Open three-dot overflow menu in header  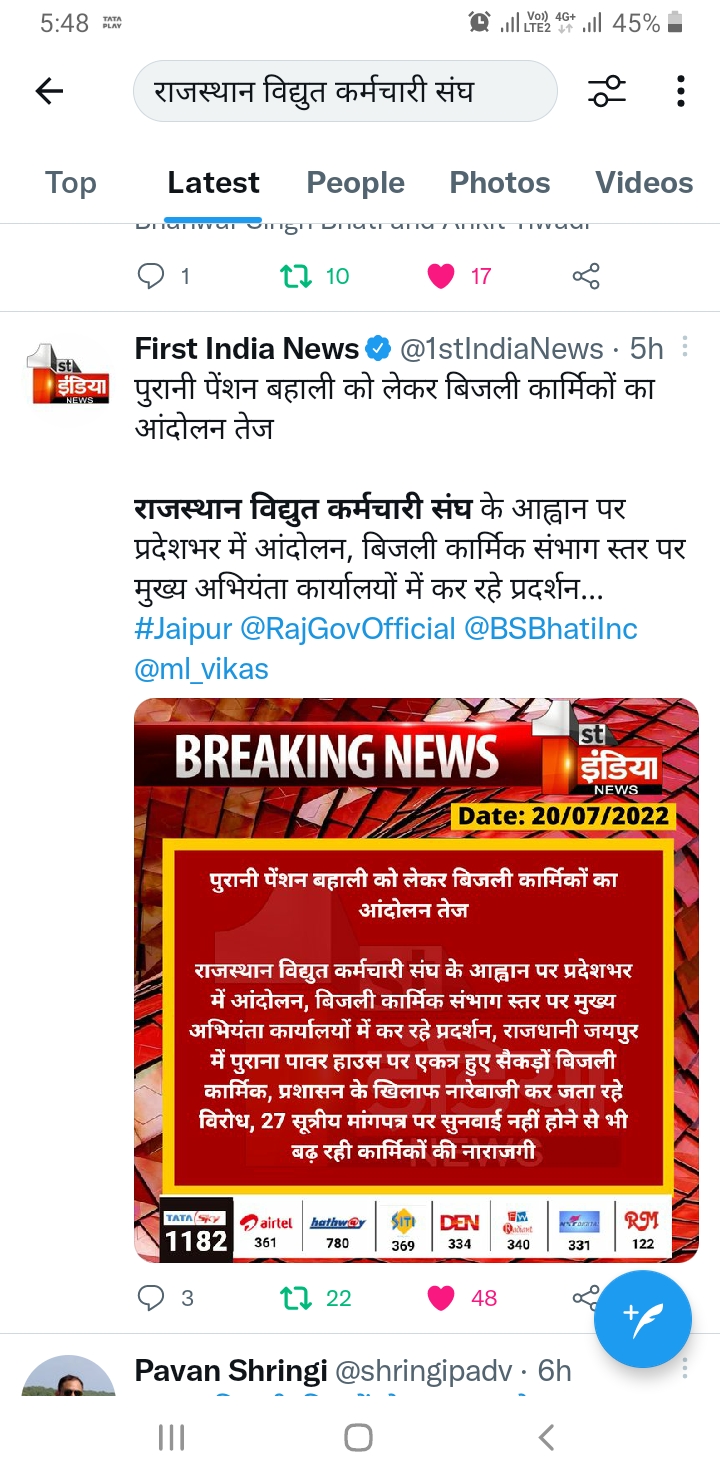click(680, 92)
